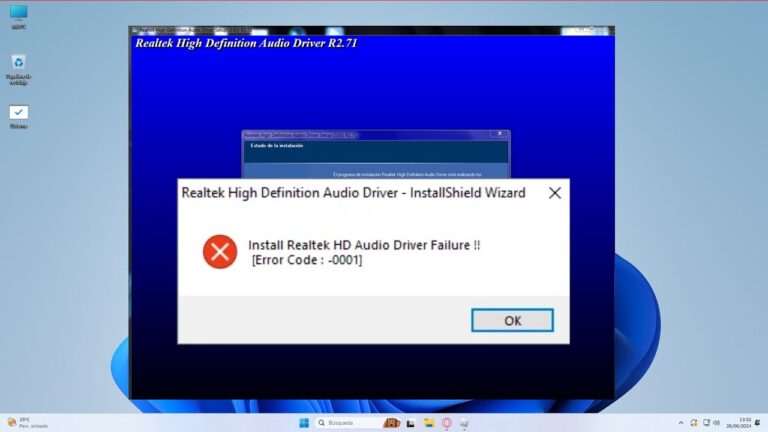Image resolution: width=768 pixels, height=432 pixels.
Task: Click the red error X icon
Action: (219, 252)
